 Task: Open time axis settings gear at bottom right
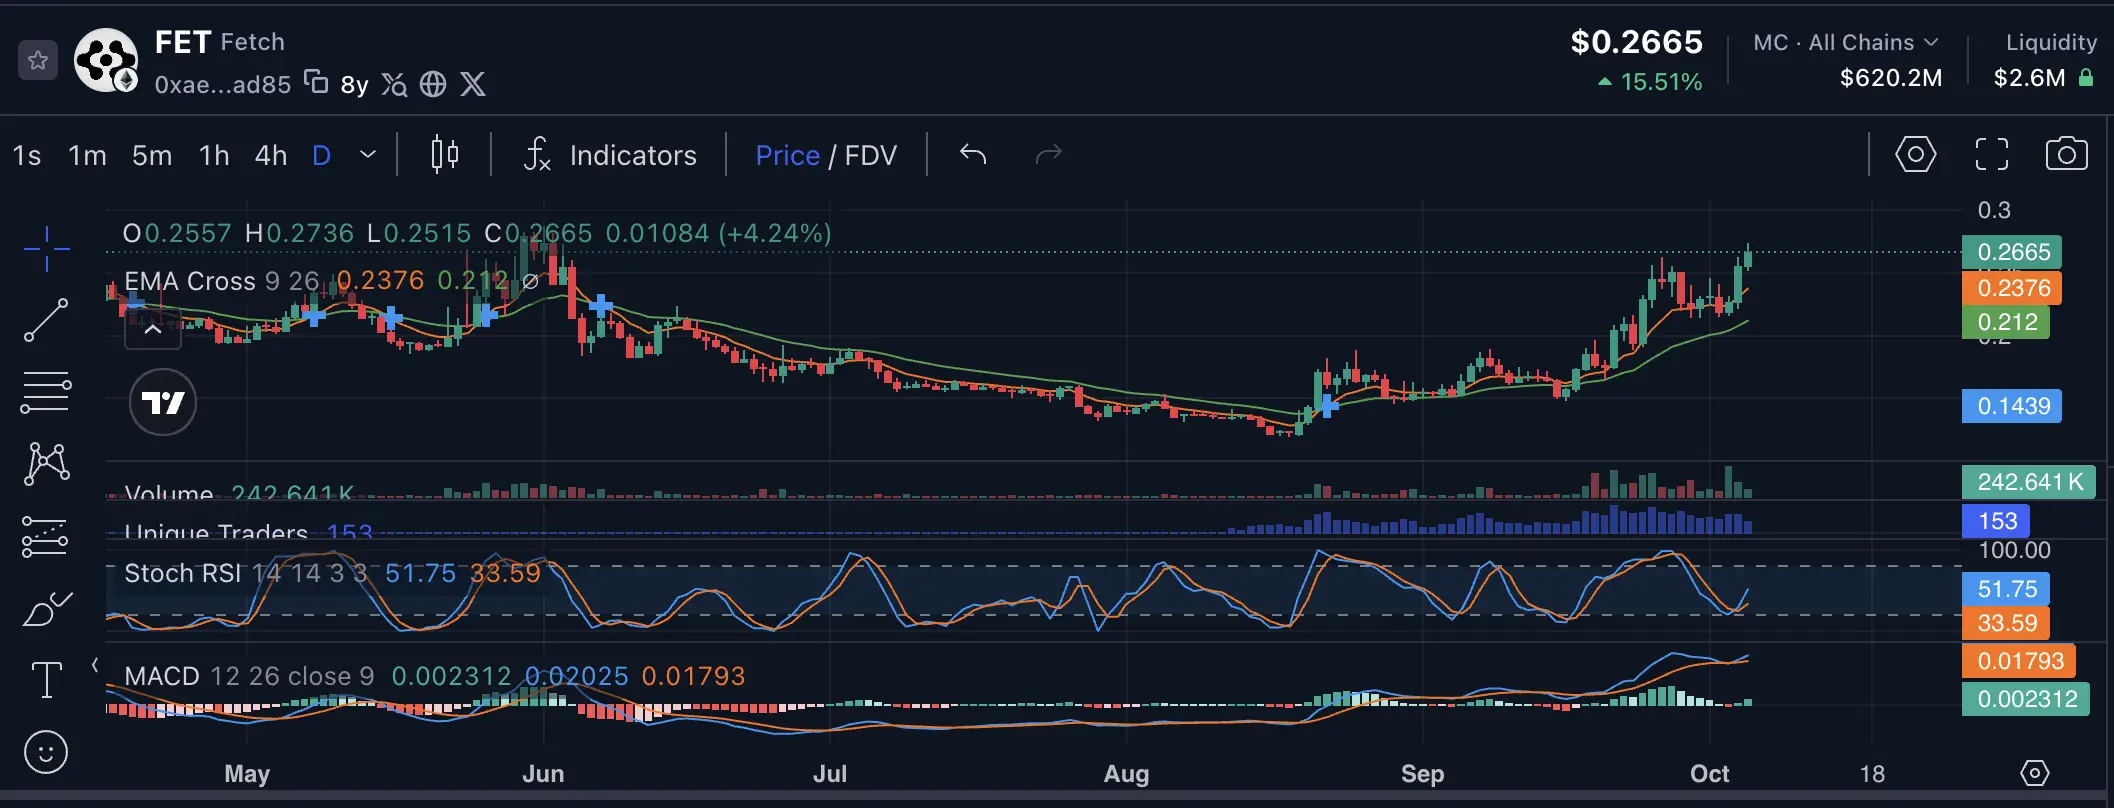pyautogui.click(x=2034, y=773)
